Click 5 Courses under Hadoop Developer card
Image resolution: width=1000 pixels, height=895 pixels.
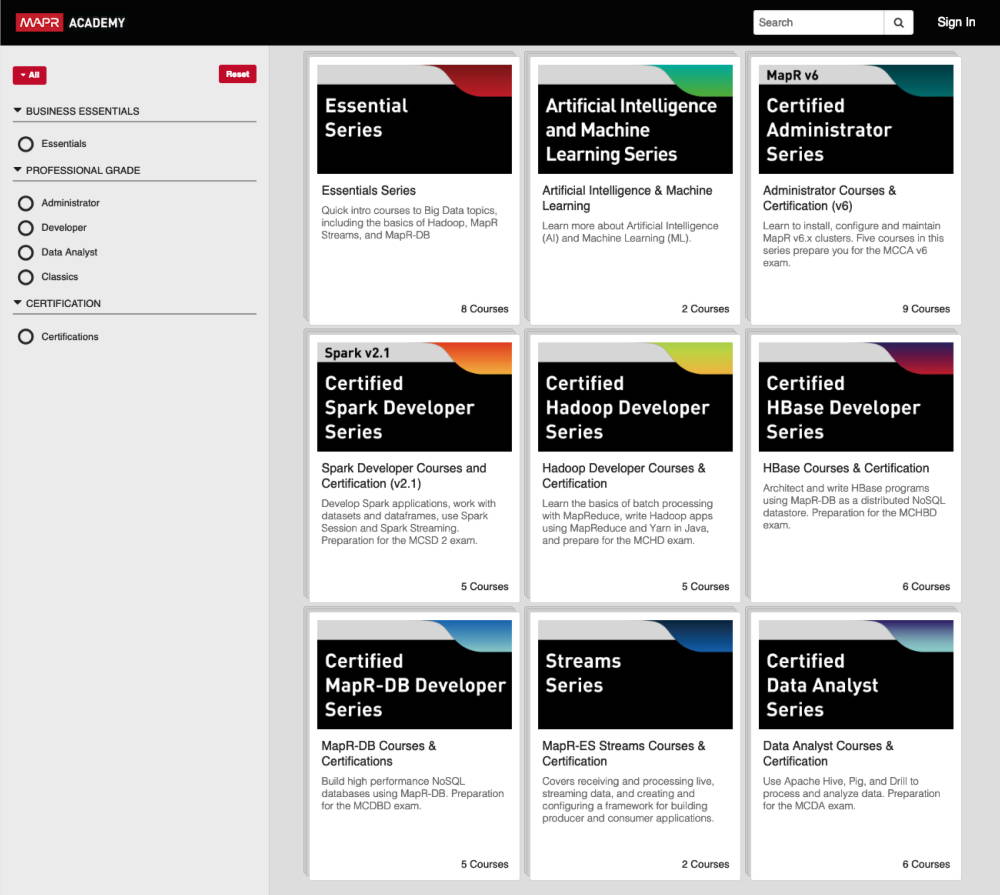tap(705, 586)
